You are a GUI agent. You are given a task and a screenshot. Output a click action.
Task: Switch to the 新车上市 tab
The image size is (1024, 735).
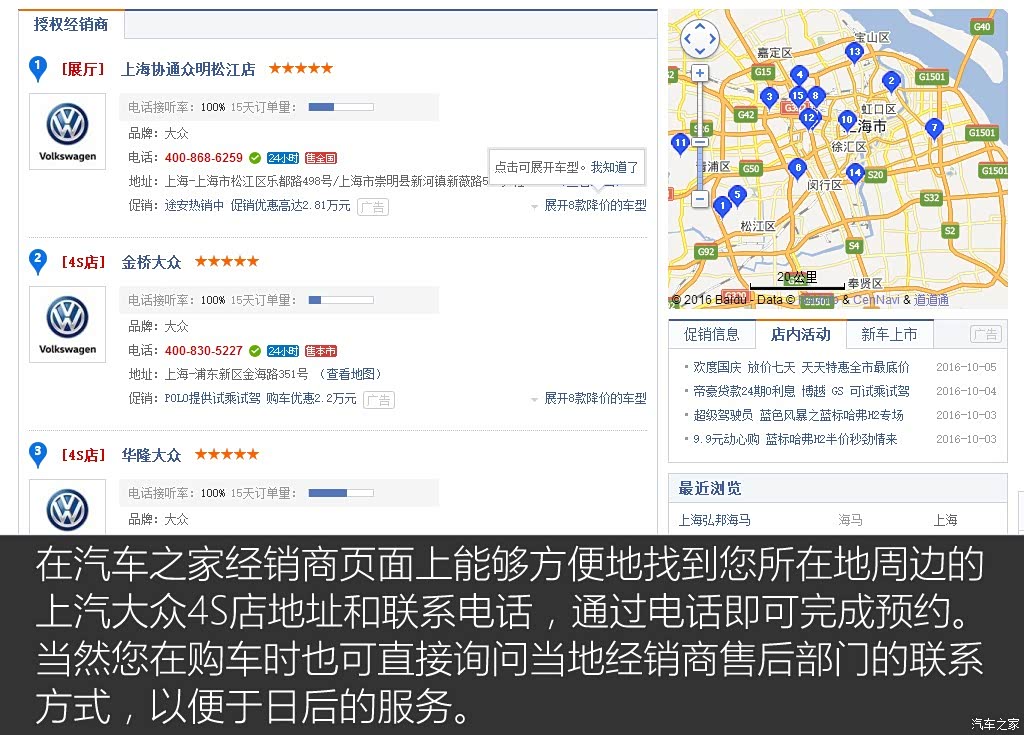click(889, 335)
